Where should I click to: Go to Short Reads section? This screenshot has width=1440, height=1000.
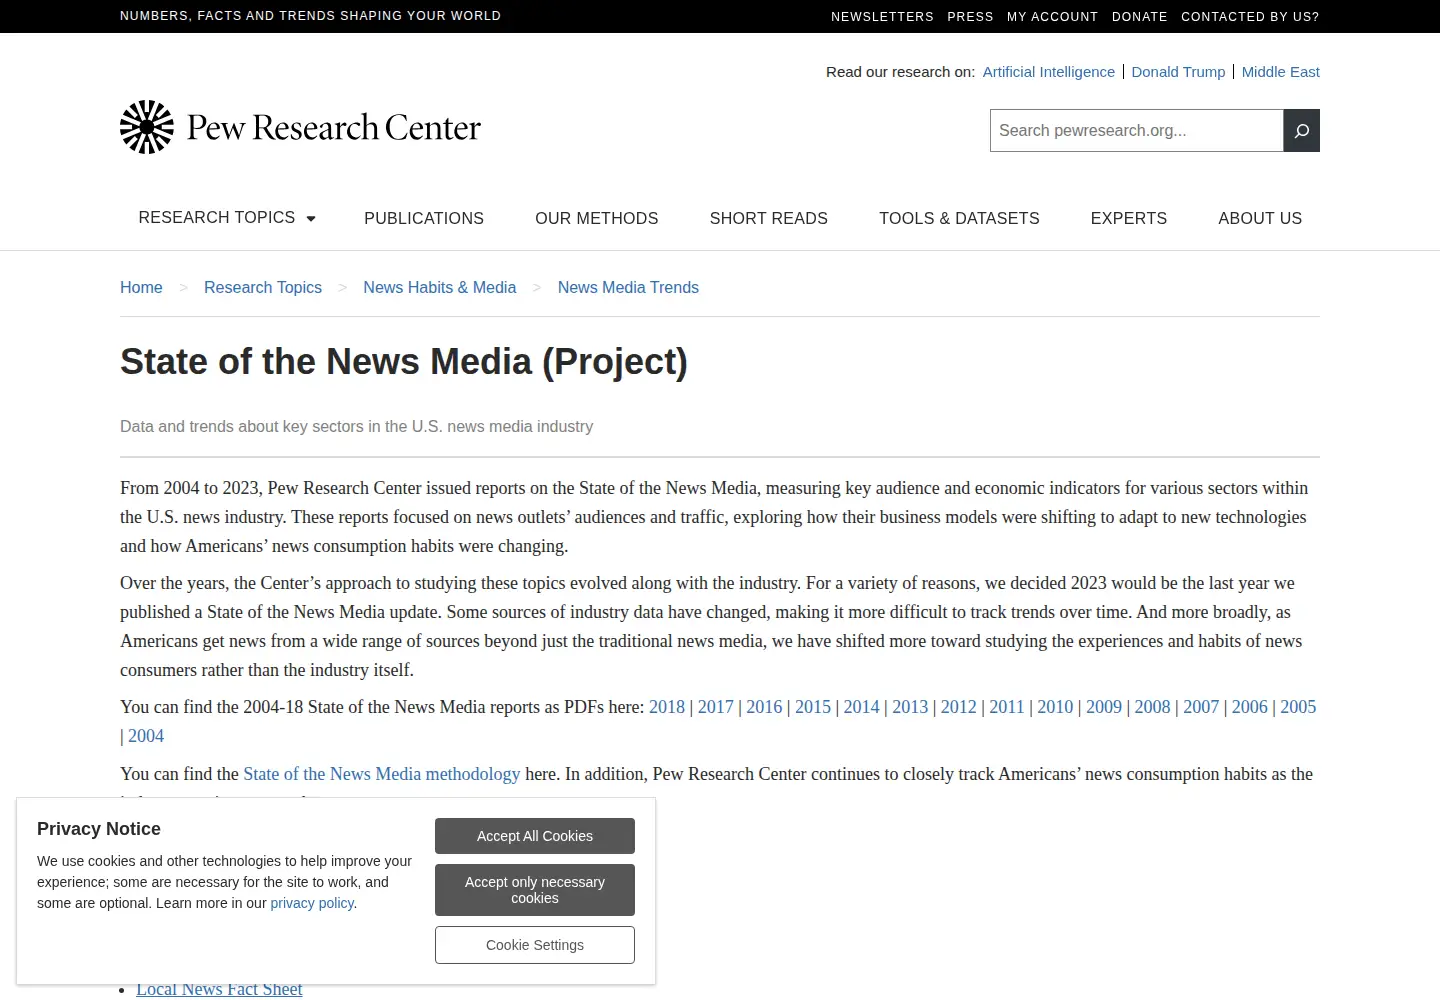pyautogui.click(x=769, y=218)
